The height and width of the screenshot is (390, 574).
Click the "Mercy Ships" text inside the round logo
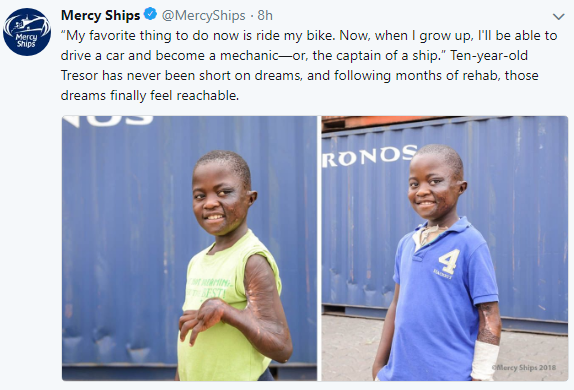coord(26,41)
